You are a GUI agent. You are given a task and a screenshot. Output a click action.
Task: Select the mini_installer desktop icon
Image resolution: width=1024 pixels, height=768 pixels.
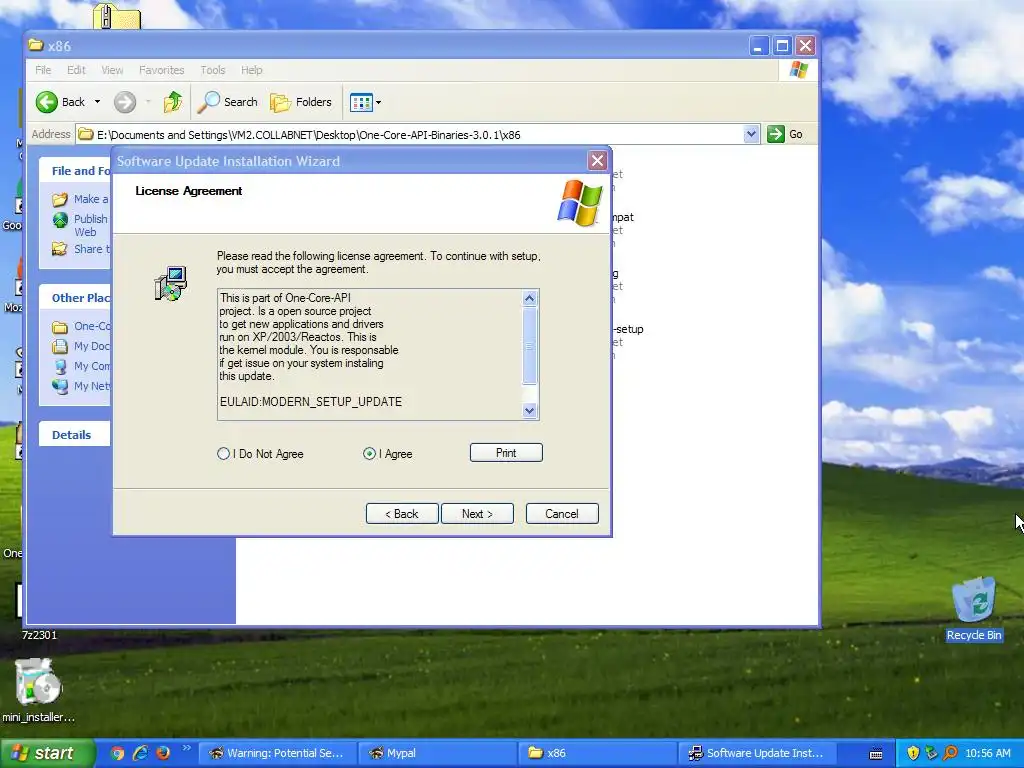pos(38,691)
